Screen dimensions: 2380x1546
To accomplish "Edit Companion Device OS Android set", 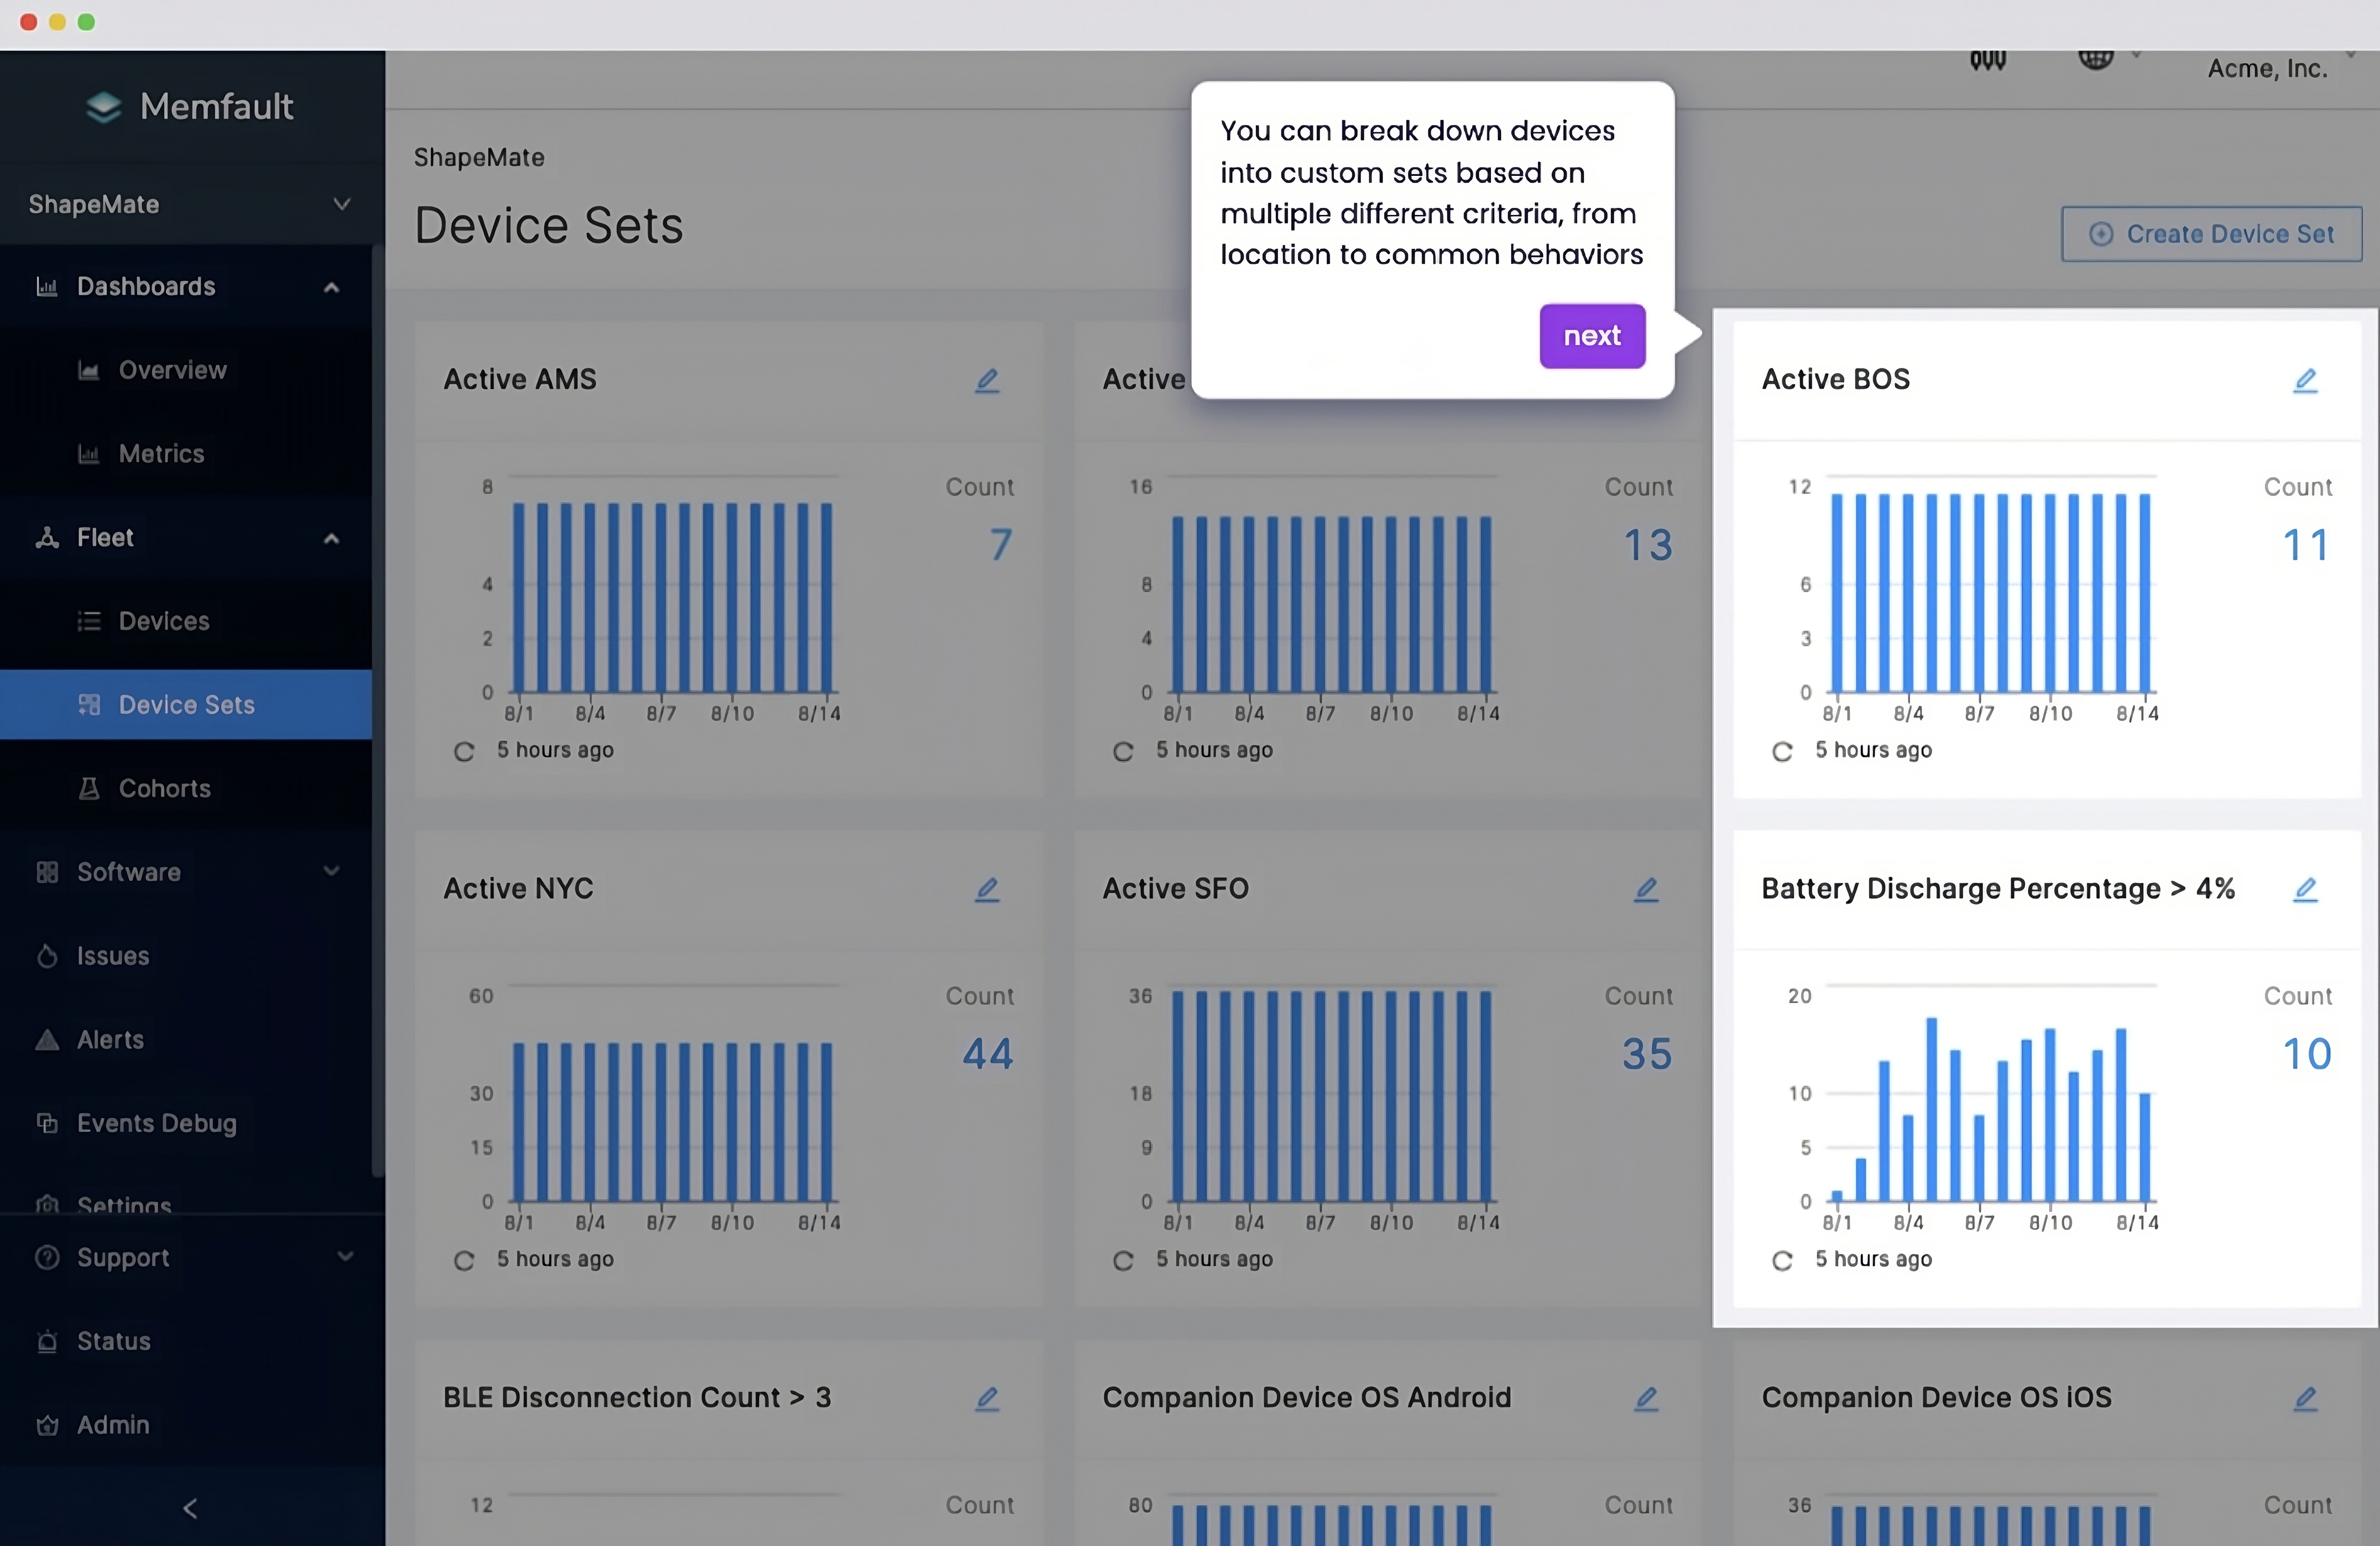I will coord(1646,1398).
